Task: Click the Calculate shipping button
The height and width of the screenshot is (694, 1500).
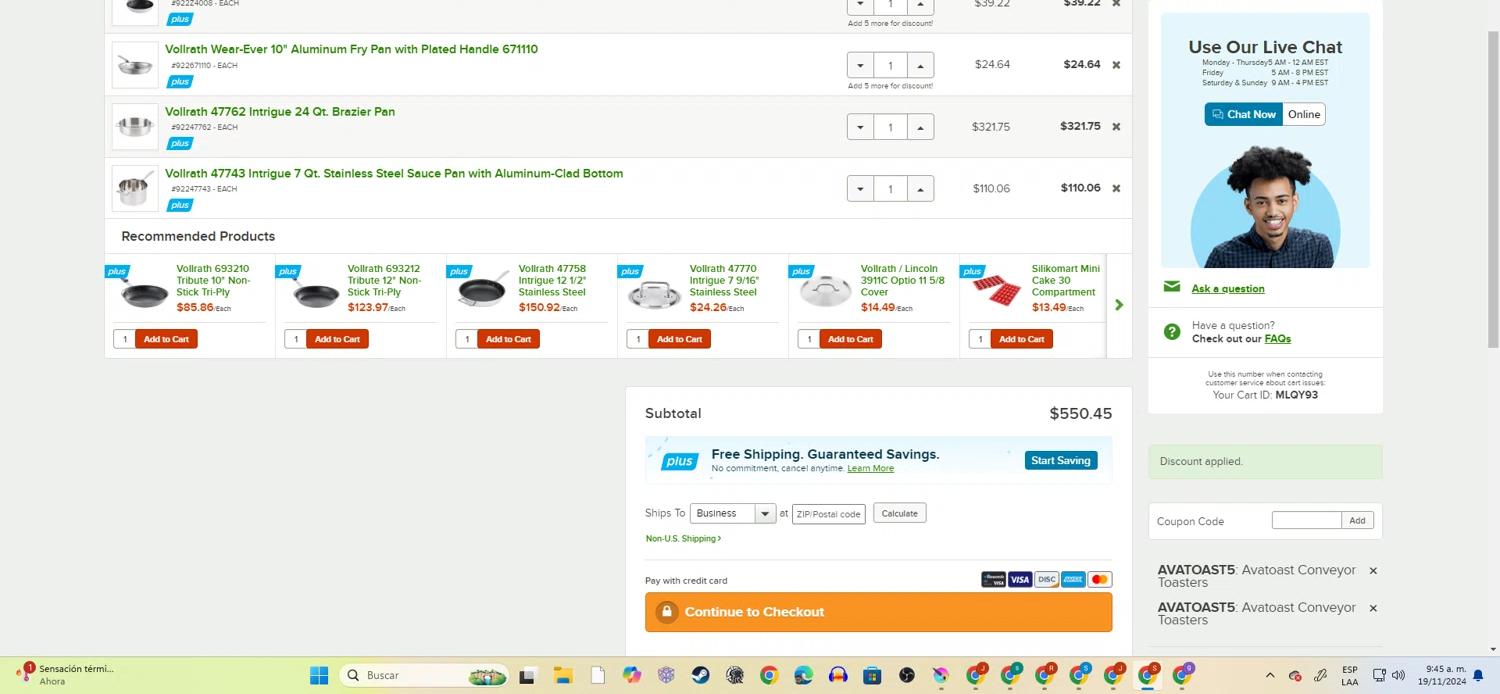Action: tap(899, 513)
